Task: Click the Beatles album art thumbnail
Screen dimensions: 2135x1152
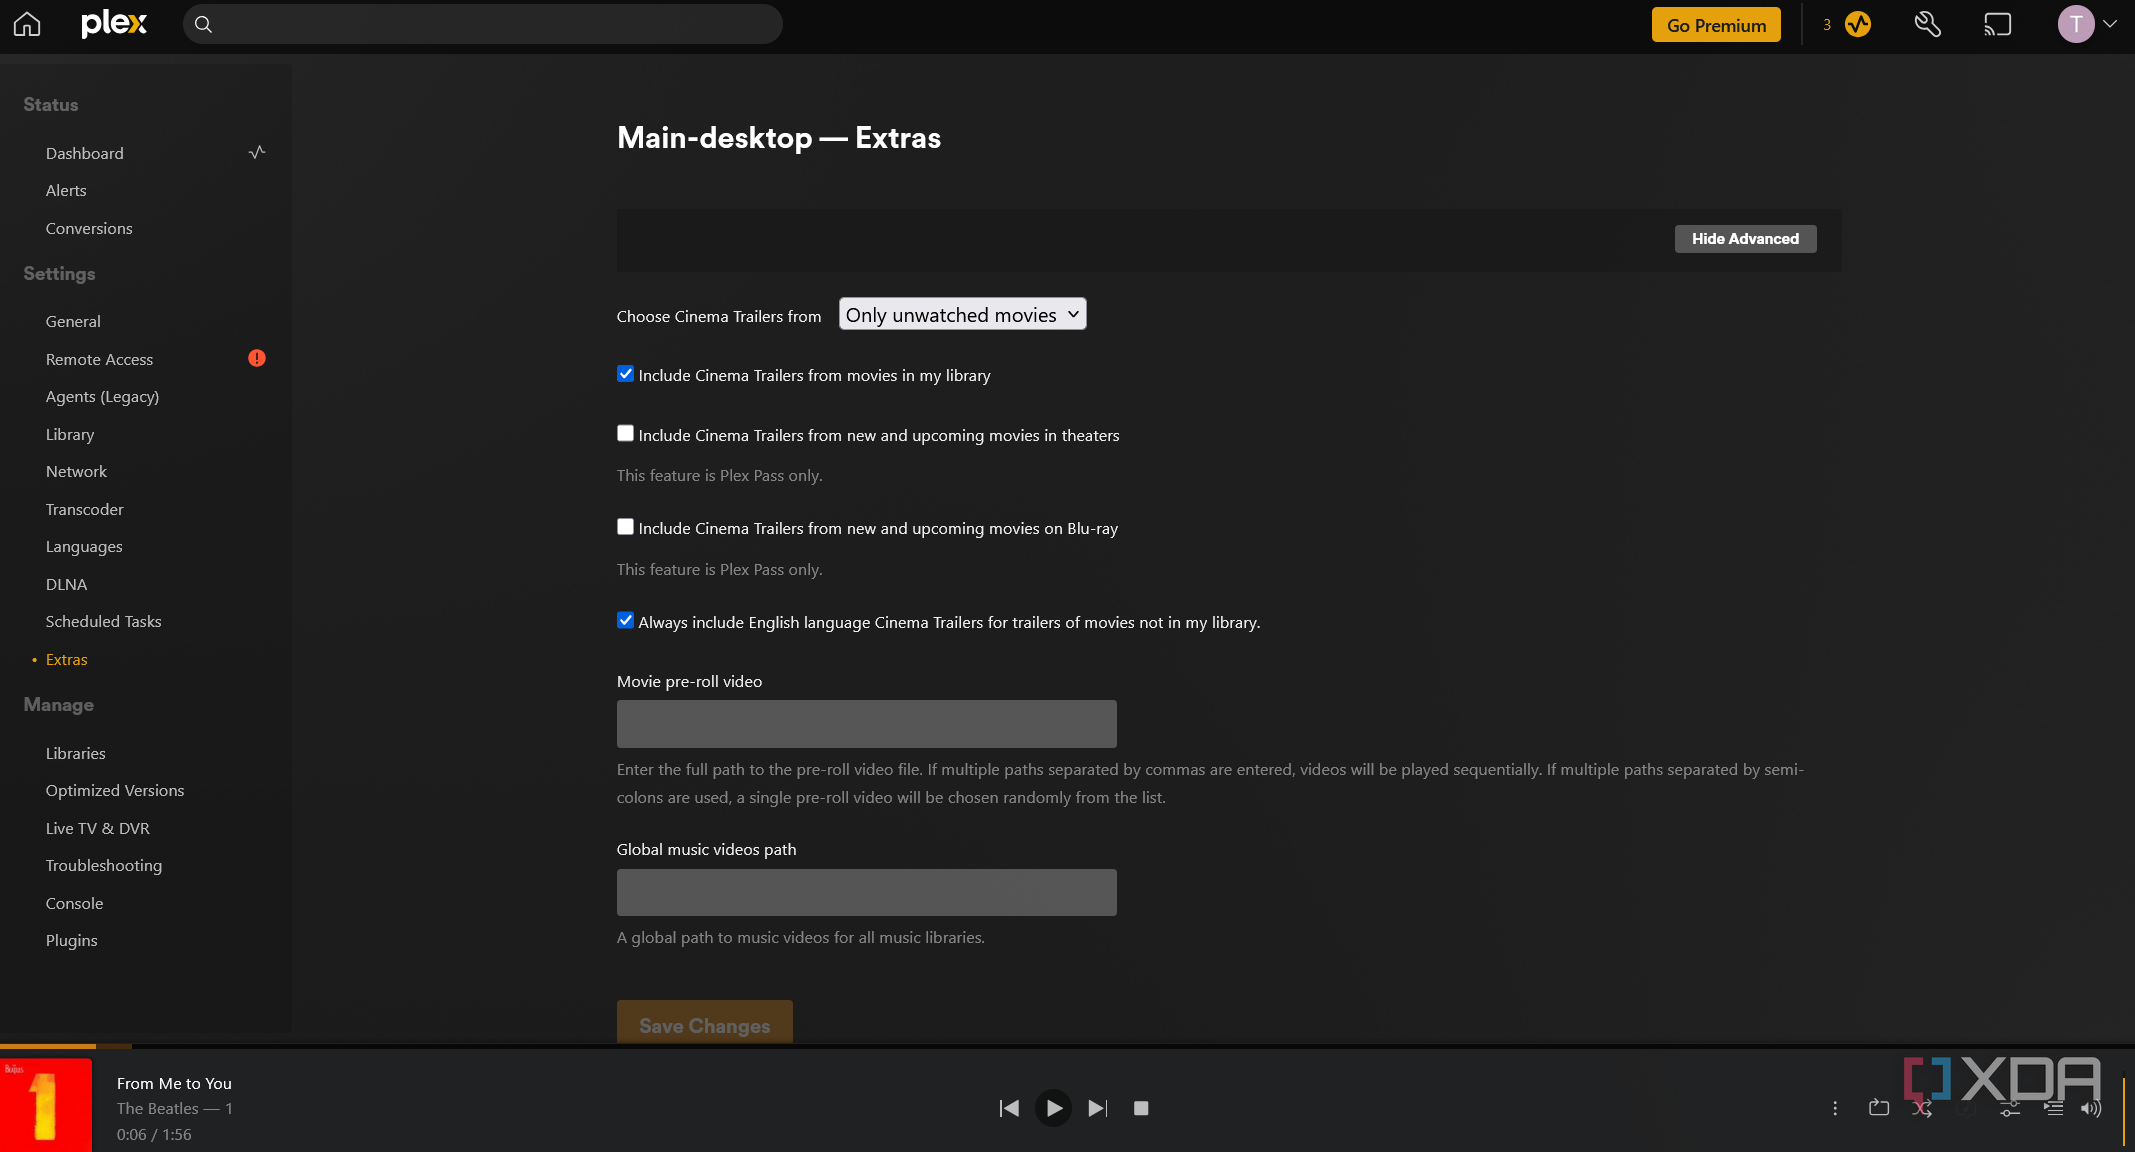Action: [46, 1104]
